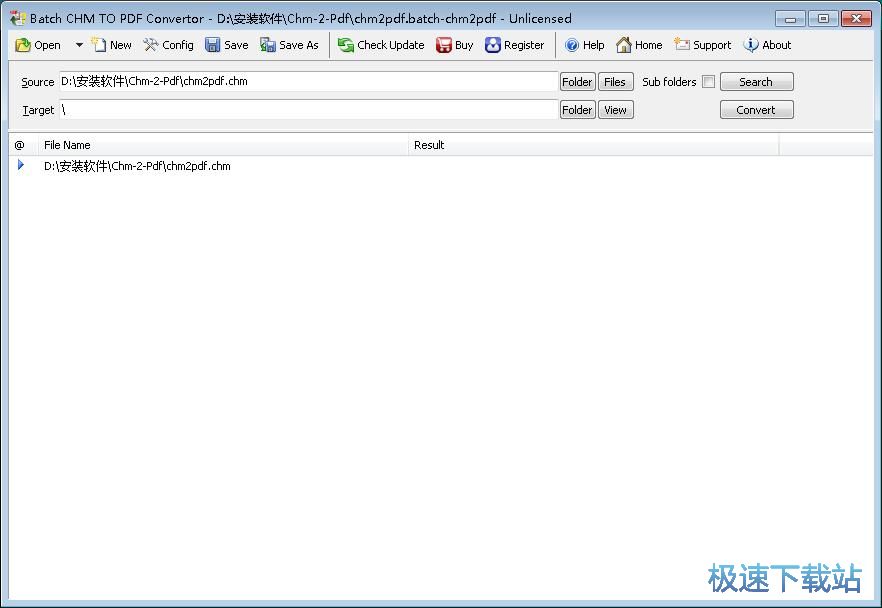Click the View target button

click(615, 110)
